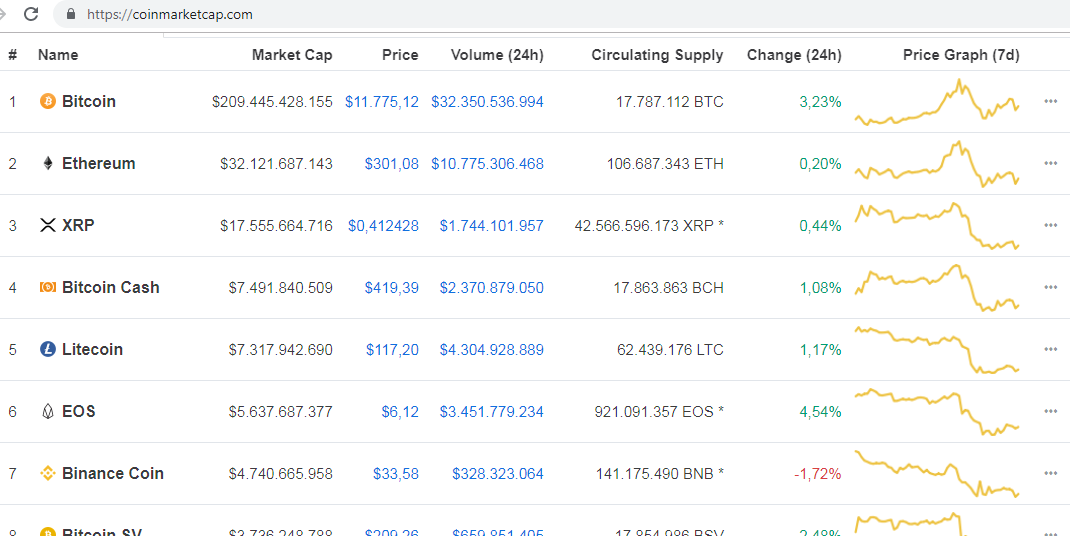This screenshot has height=536, width=1070.
Task: Click Binance Coin price $33,58
Action: pos(396,474)
